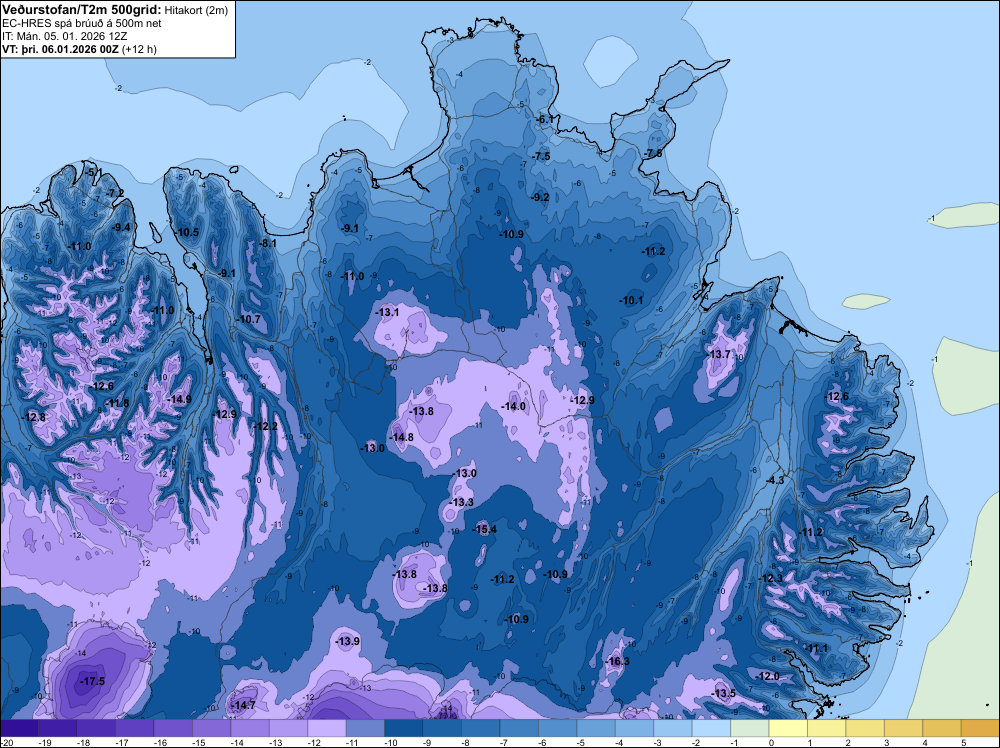1000x748 pixels.
Task: Click the -10.5 temperature value
Action: click(186, 233)
